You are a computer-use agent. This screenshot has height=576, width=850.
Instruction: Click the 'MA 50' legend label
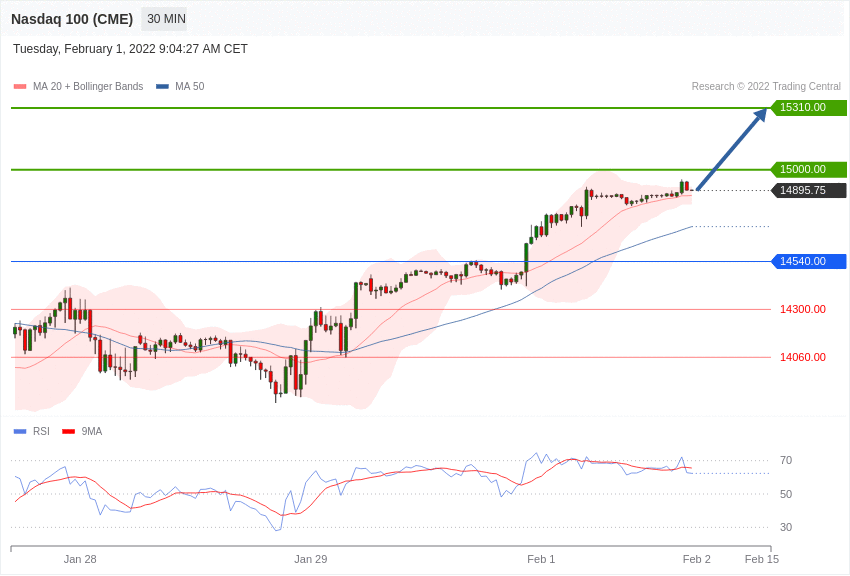[x=190, y=87]
